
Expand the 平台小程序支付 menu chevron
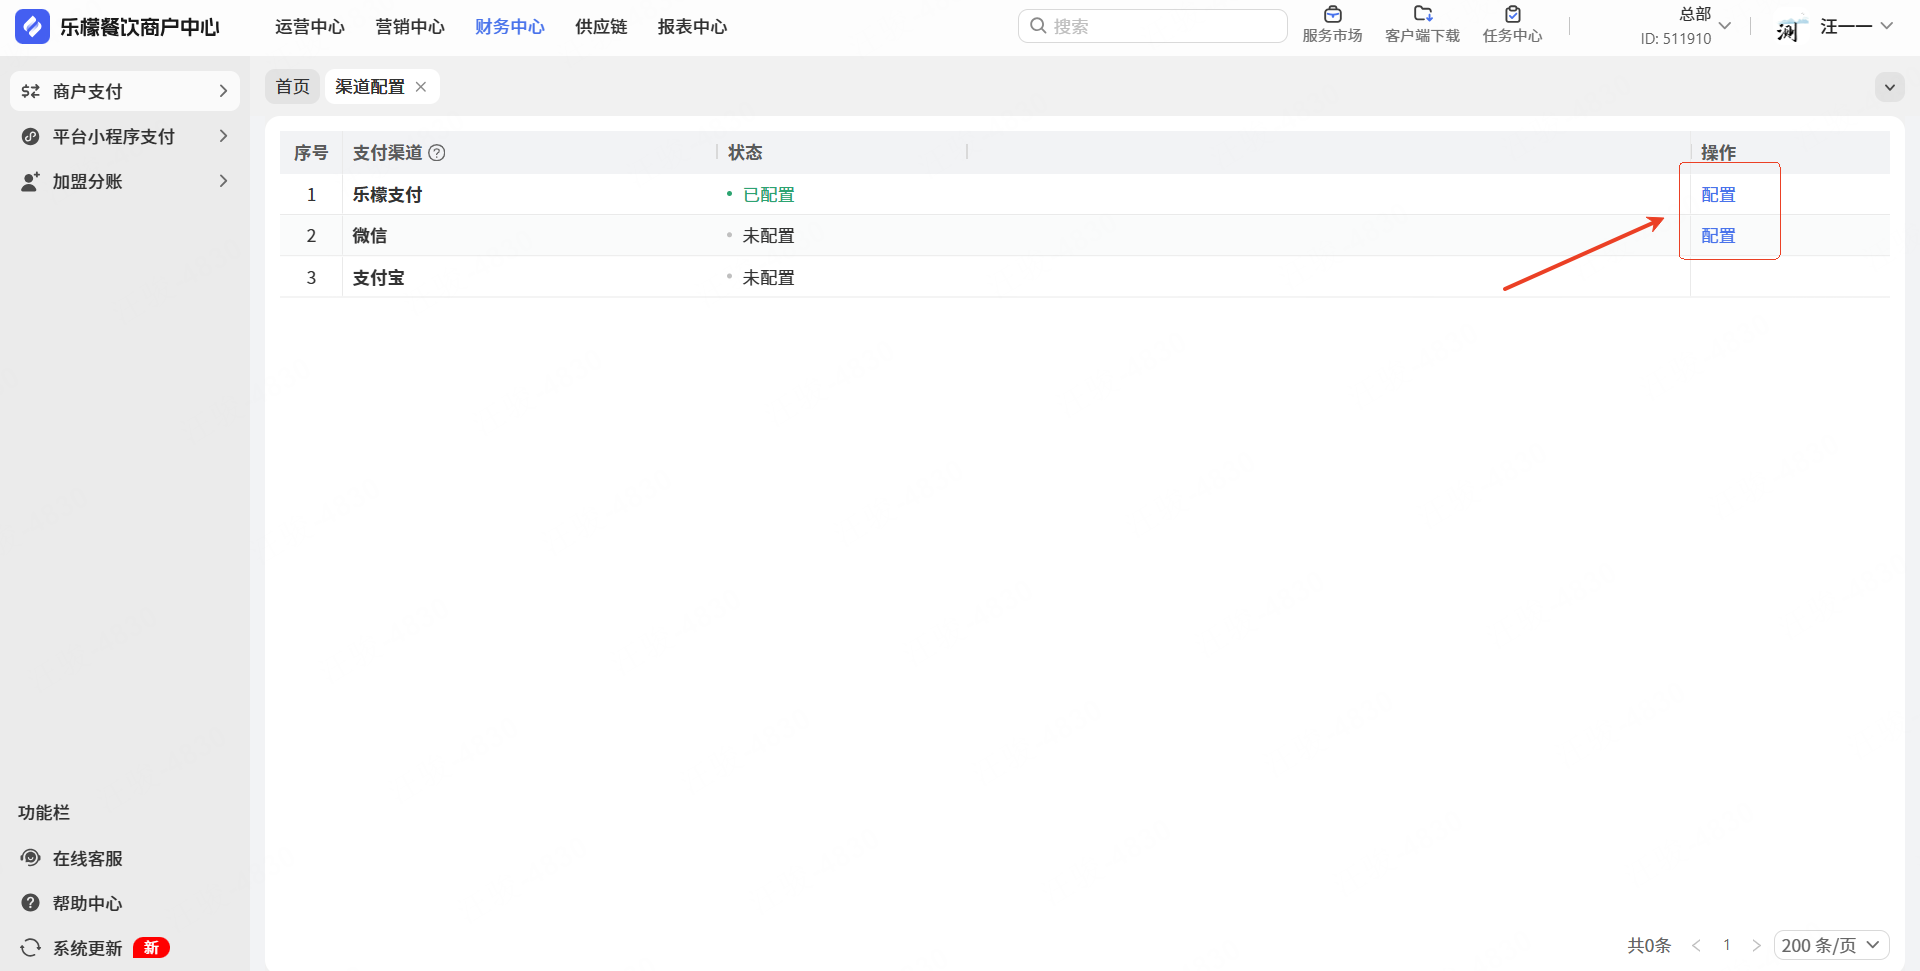tap(223, 136)
